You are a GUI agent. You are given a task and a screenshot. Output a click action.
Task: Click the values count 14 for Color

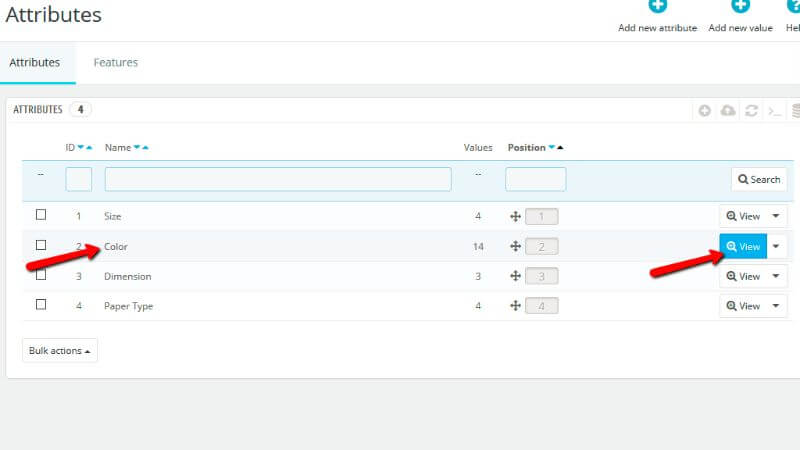pos(478,246)
